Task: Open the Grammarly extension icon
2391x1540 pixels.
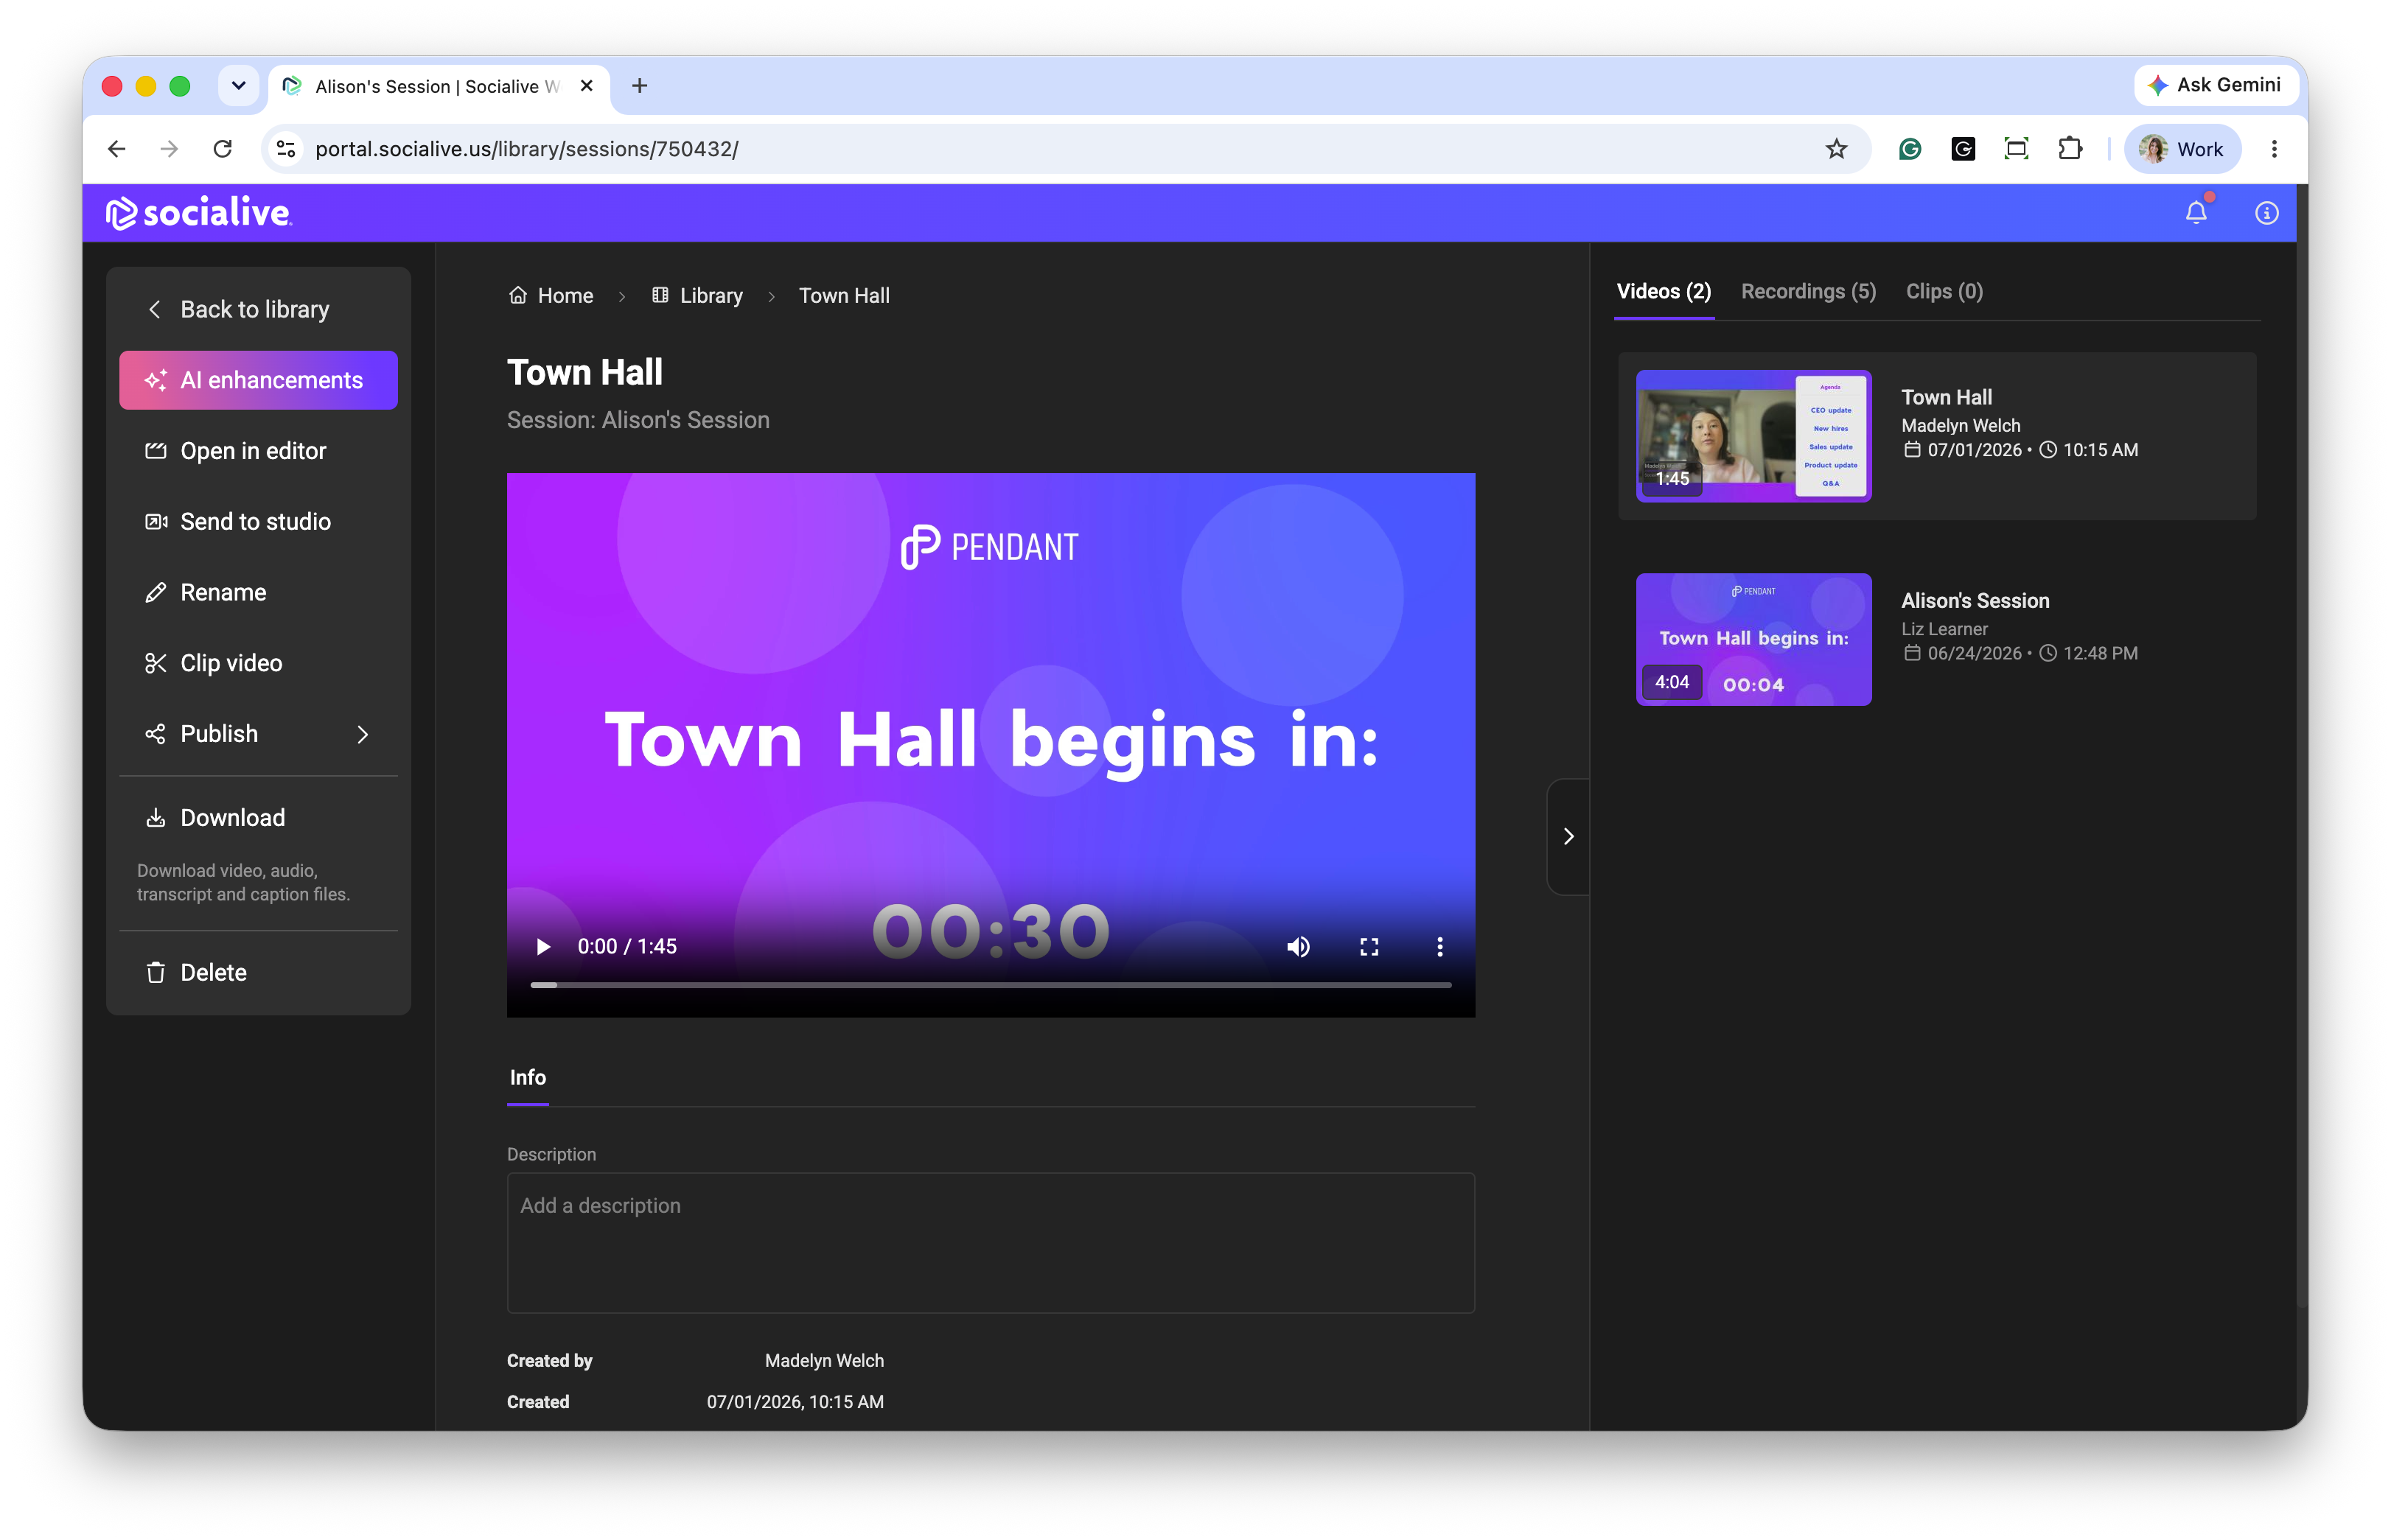Action: point(1910,149)
